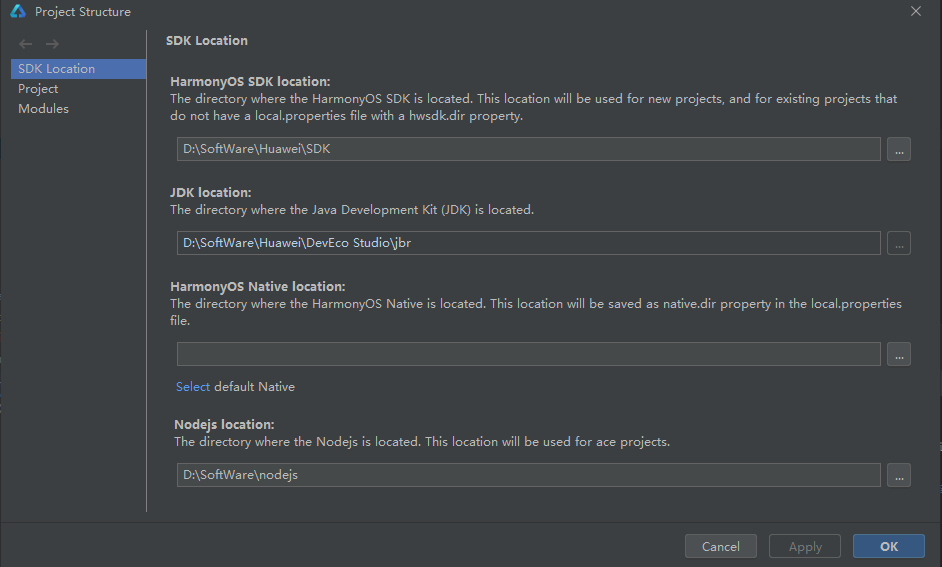
Task: Click the Apply button
Action: [805, 547]
